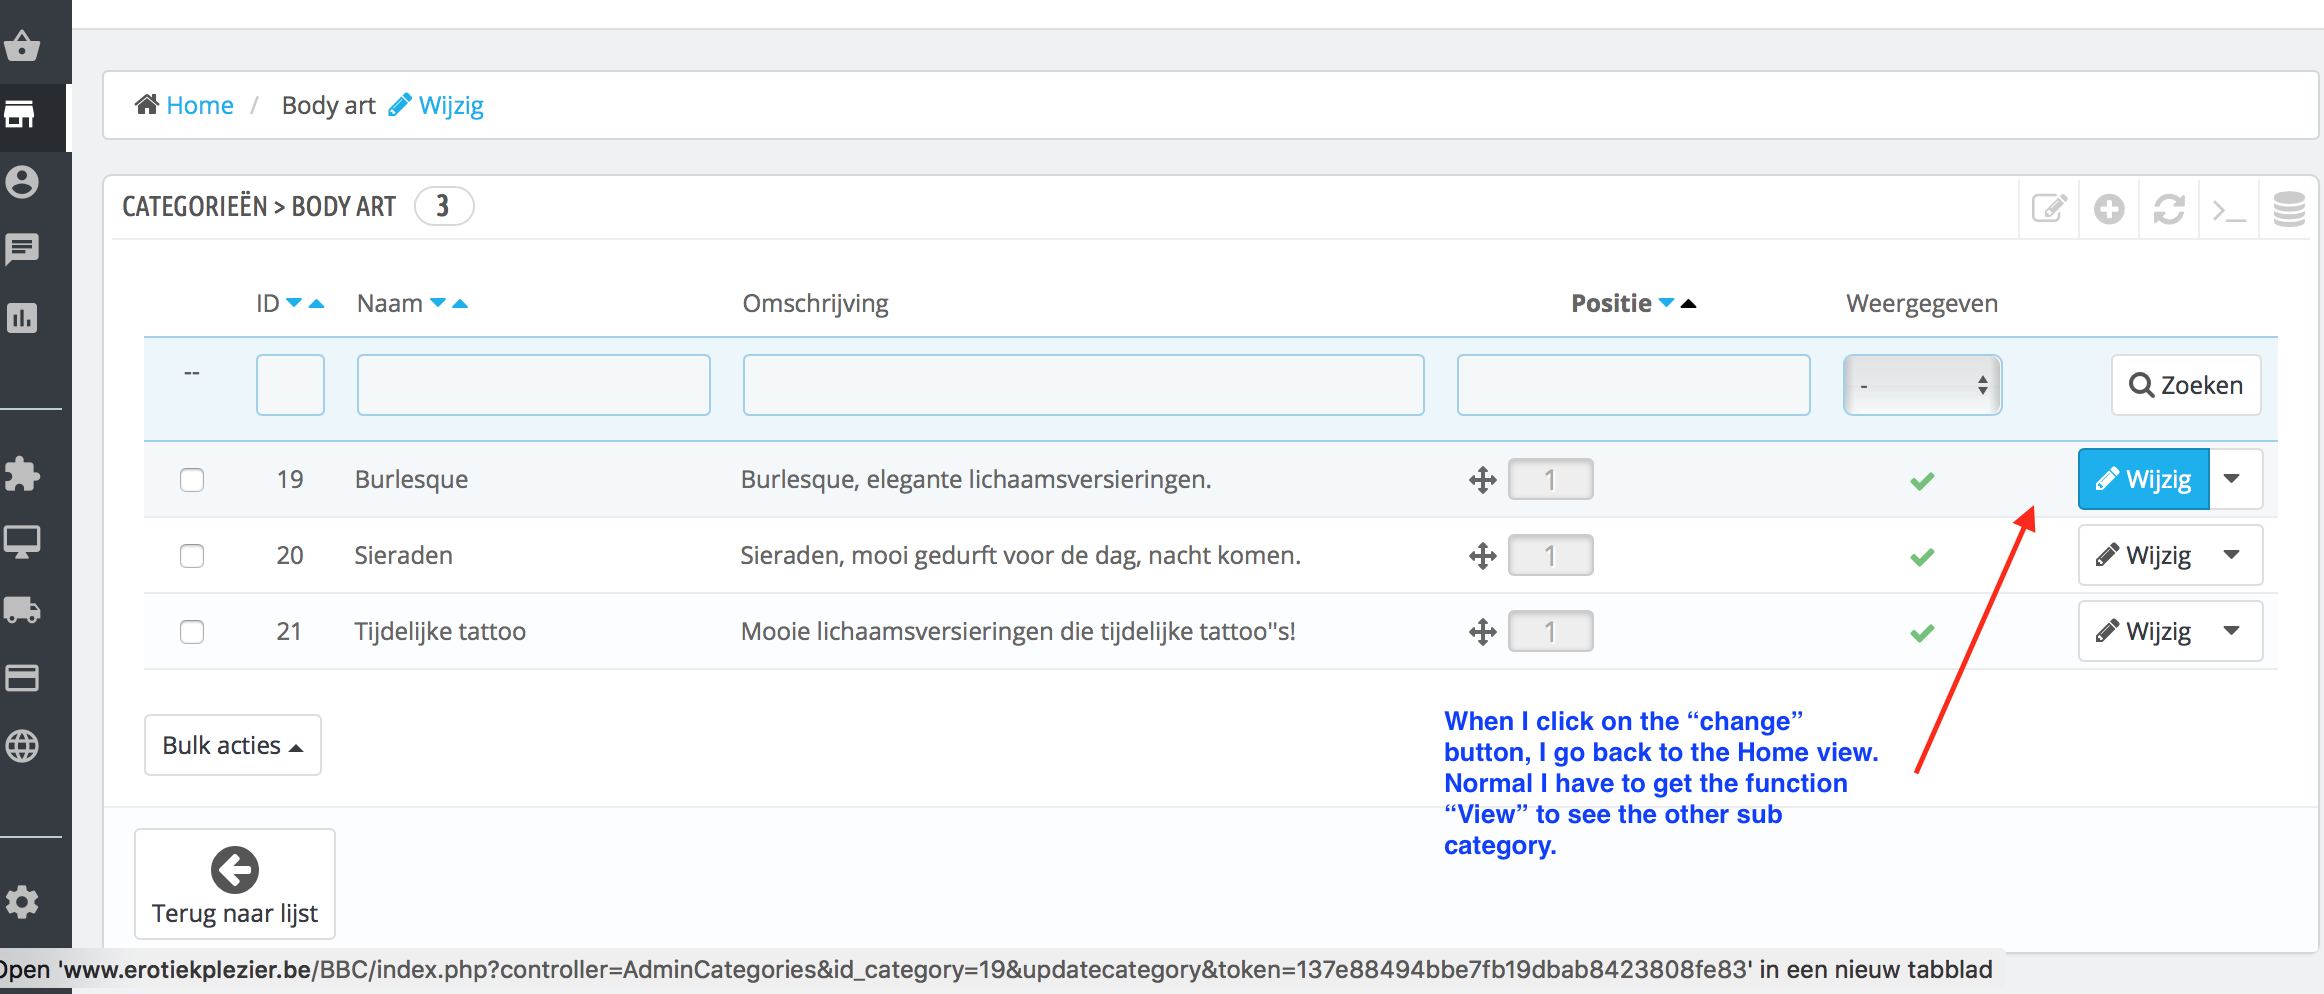Click the Naam filter input field
Screen dimensions: 2324x994
(534, 385)
